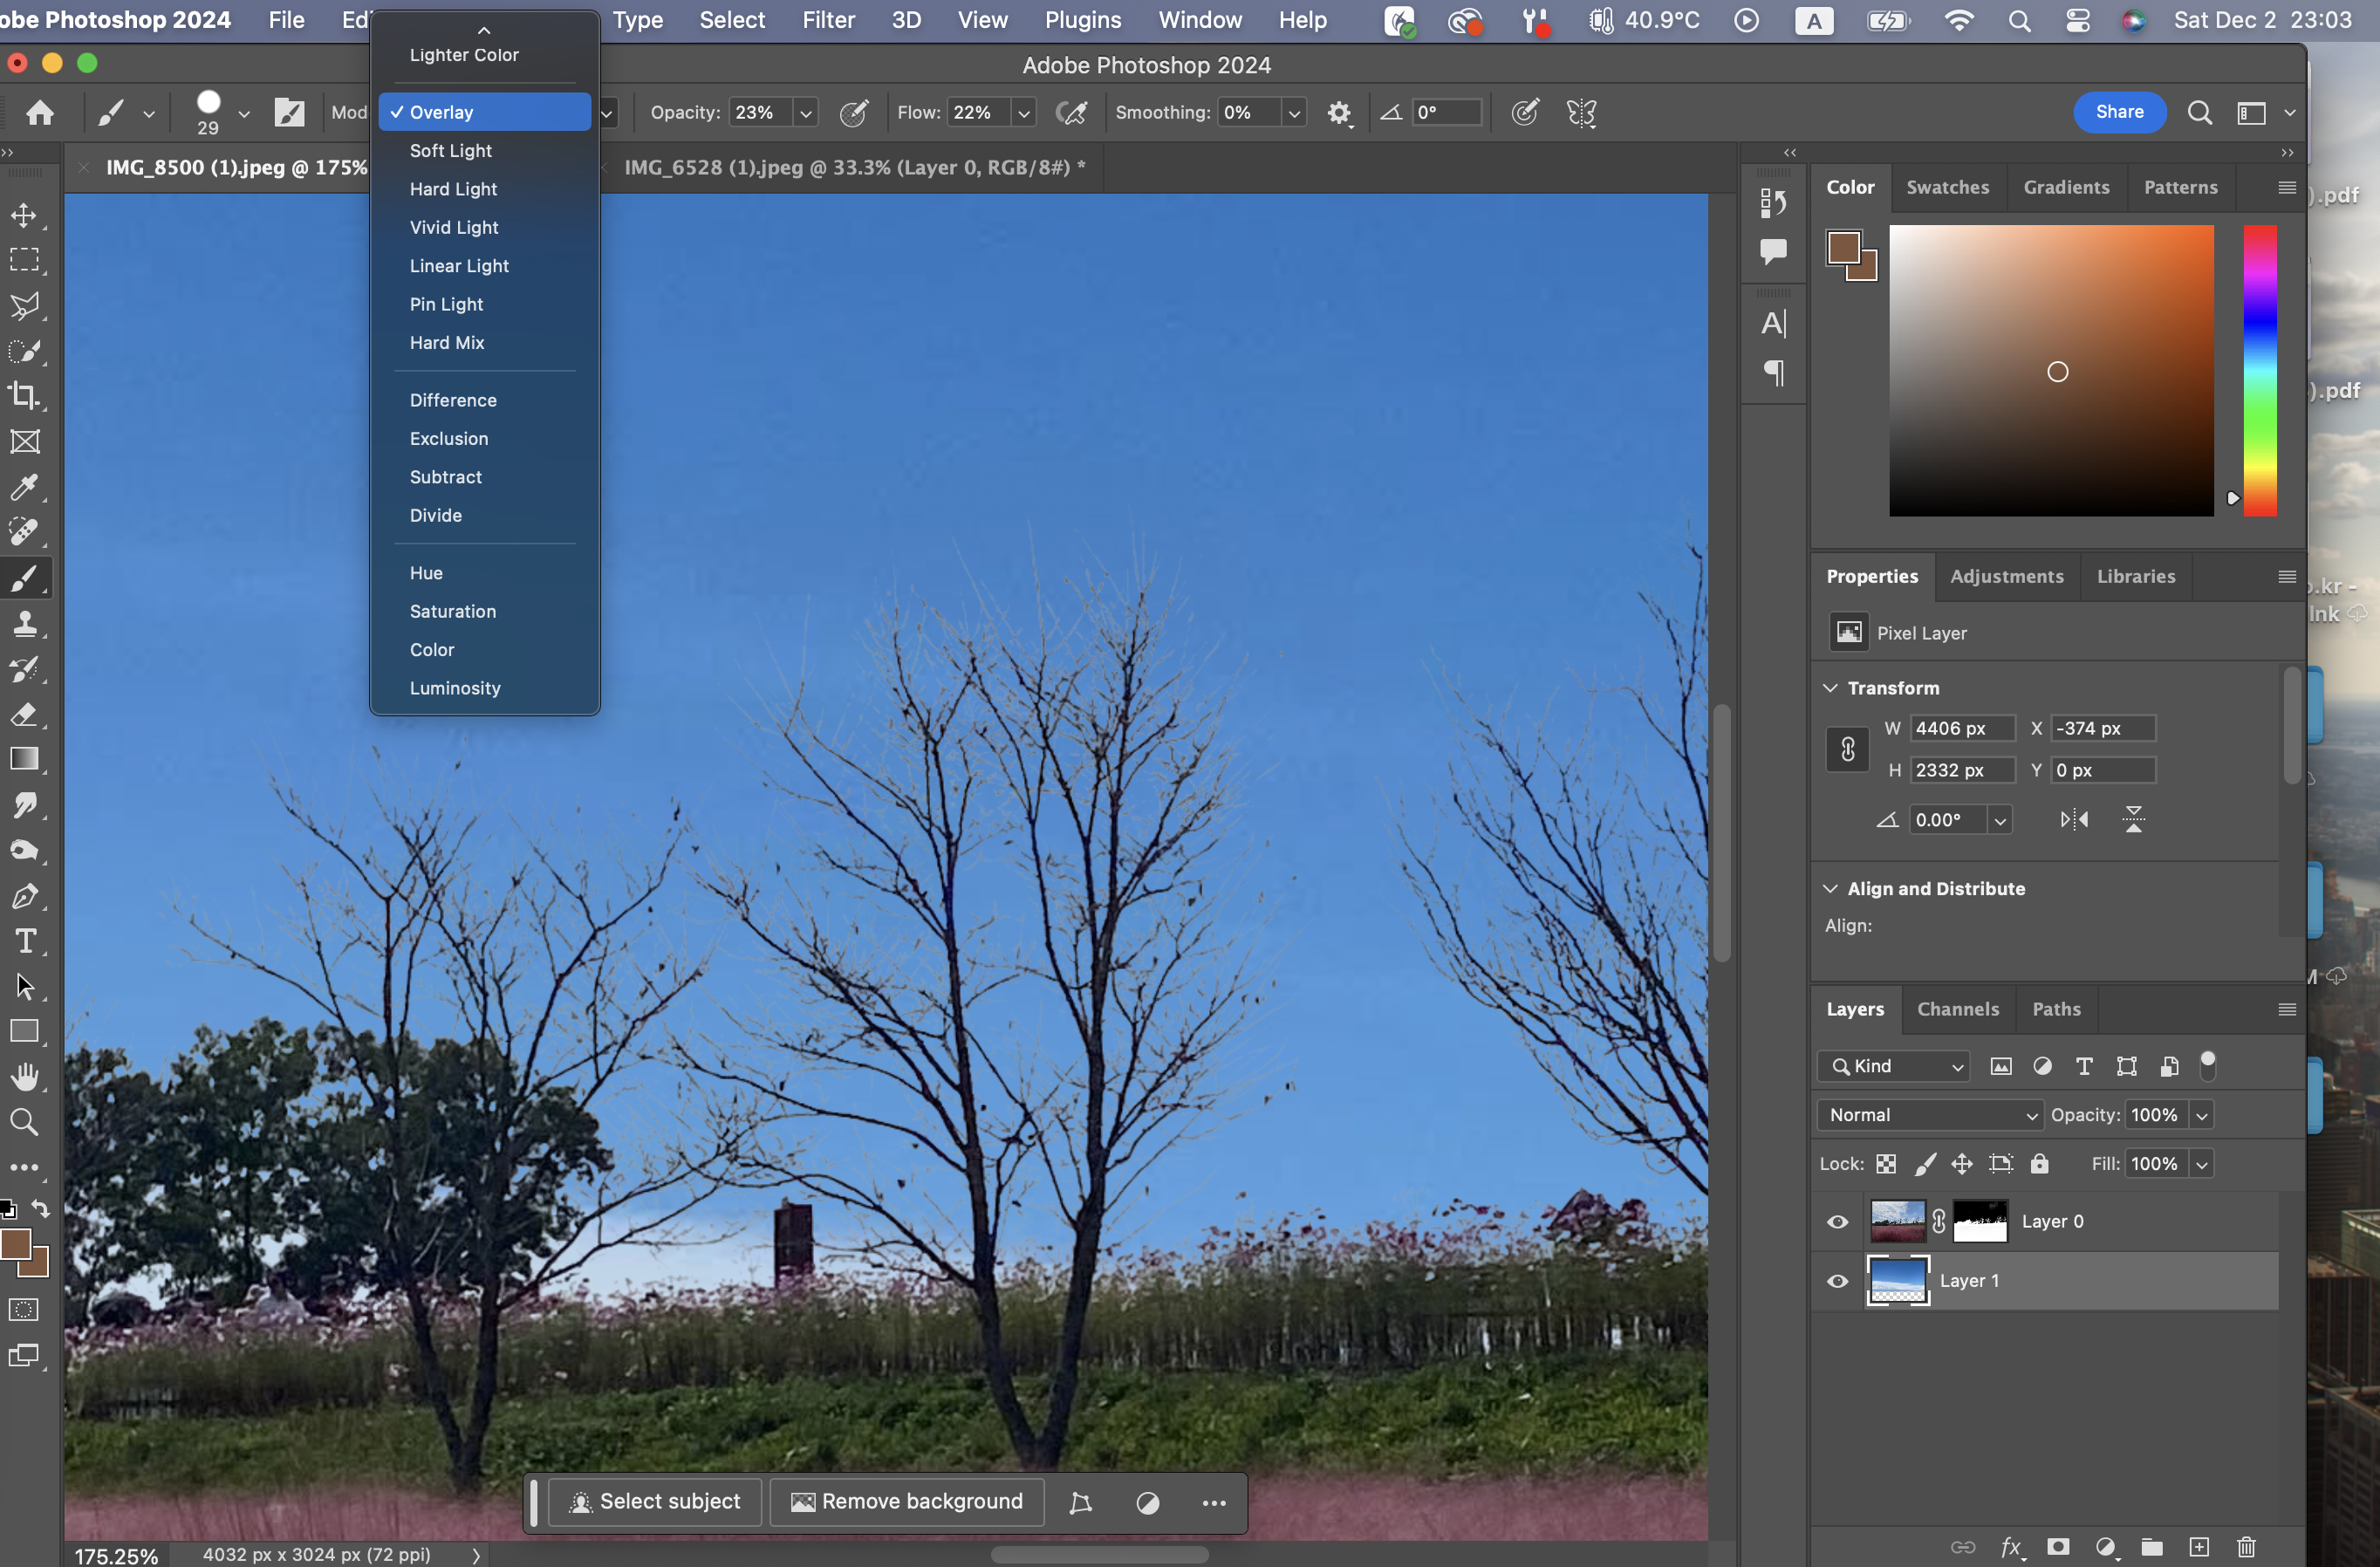Choose Soft Light blend mode
The width and height of the screenshot is (2380, 1567).
[x=451, y=151]
